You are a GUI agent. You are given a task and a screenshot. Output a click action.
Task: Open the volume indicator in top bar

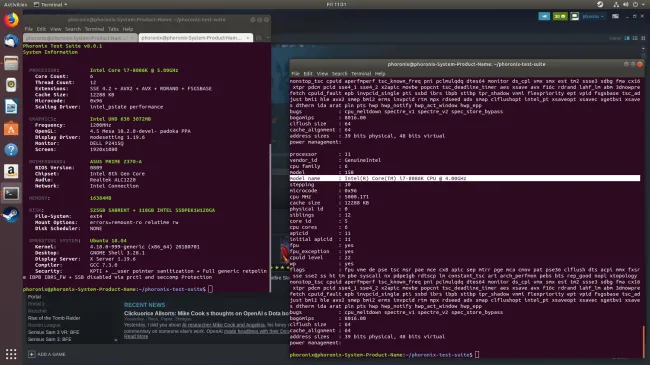click(626, 4)
